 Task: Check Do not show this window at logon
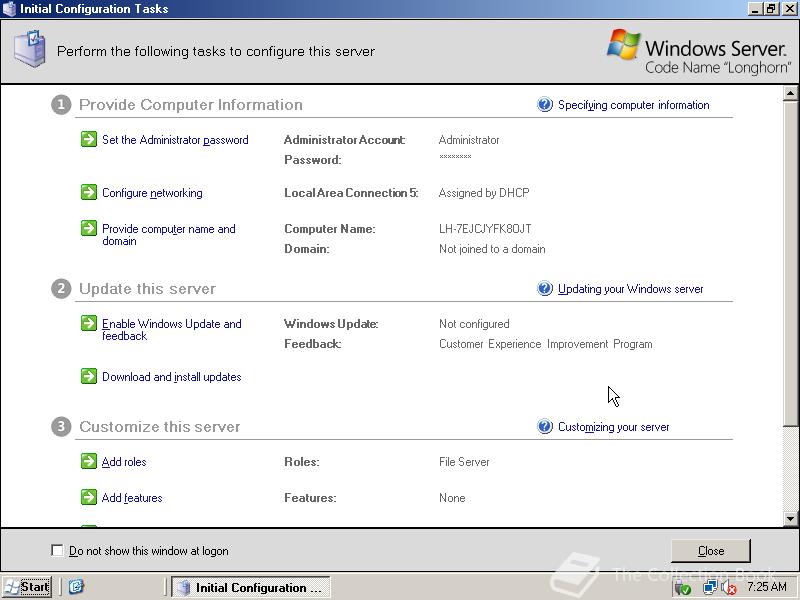(57, 551)
